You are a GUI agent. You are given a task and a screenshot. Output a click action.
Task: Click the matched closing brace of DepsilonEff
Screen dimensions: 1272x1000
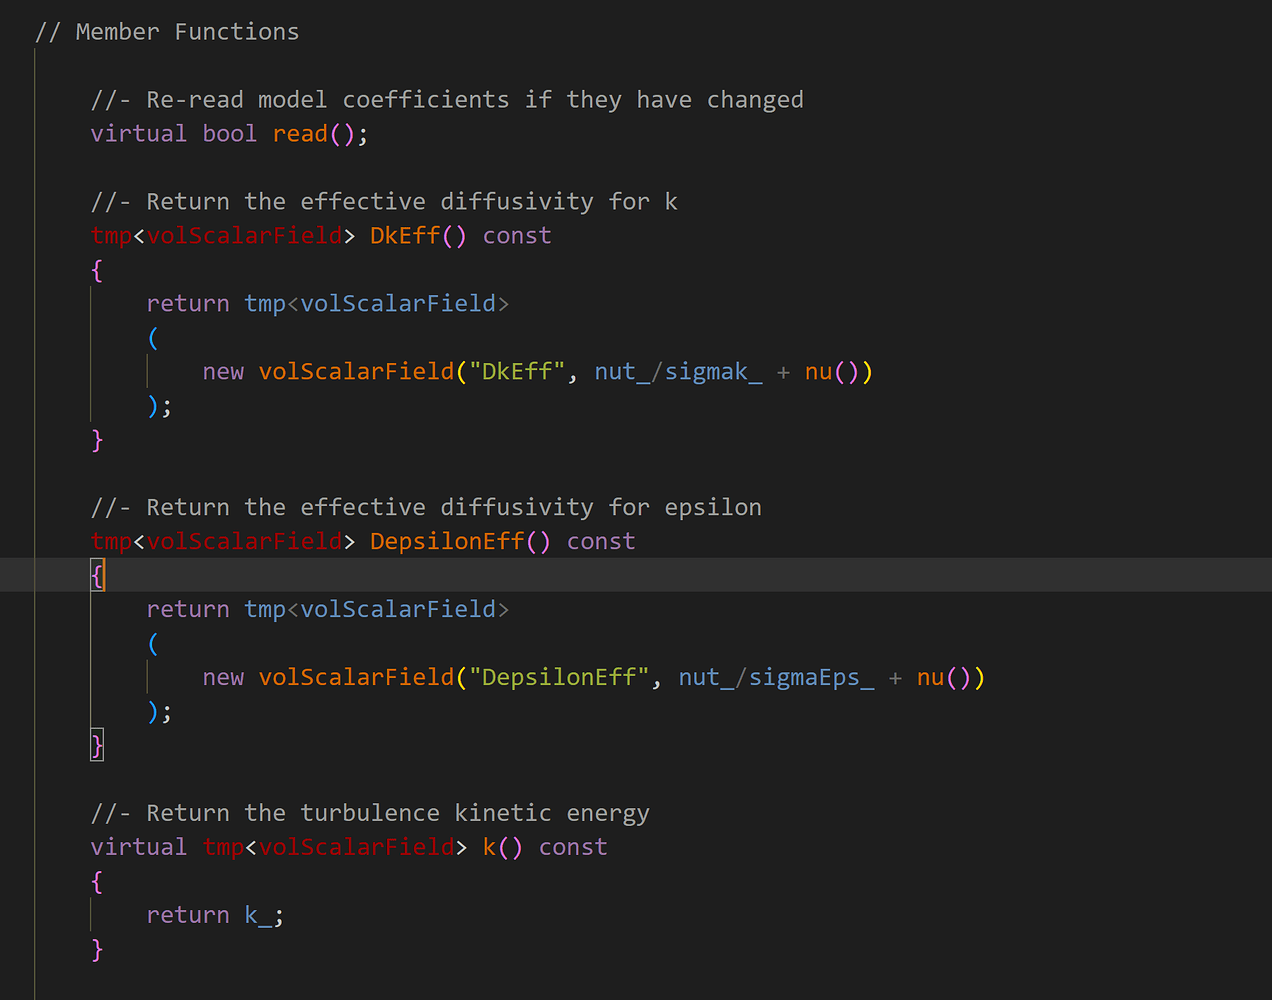pyautogui.click(x=97, y=746)
